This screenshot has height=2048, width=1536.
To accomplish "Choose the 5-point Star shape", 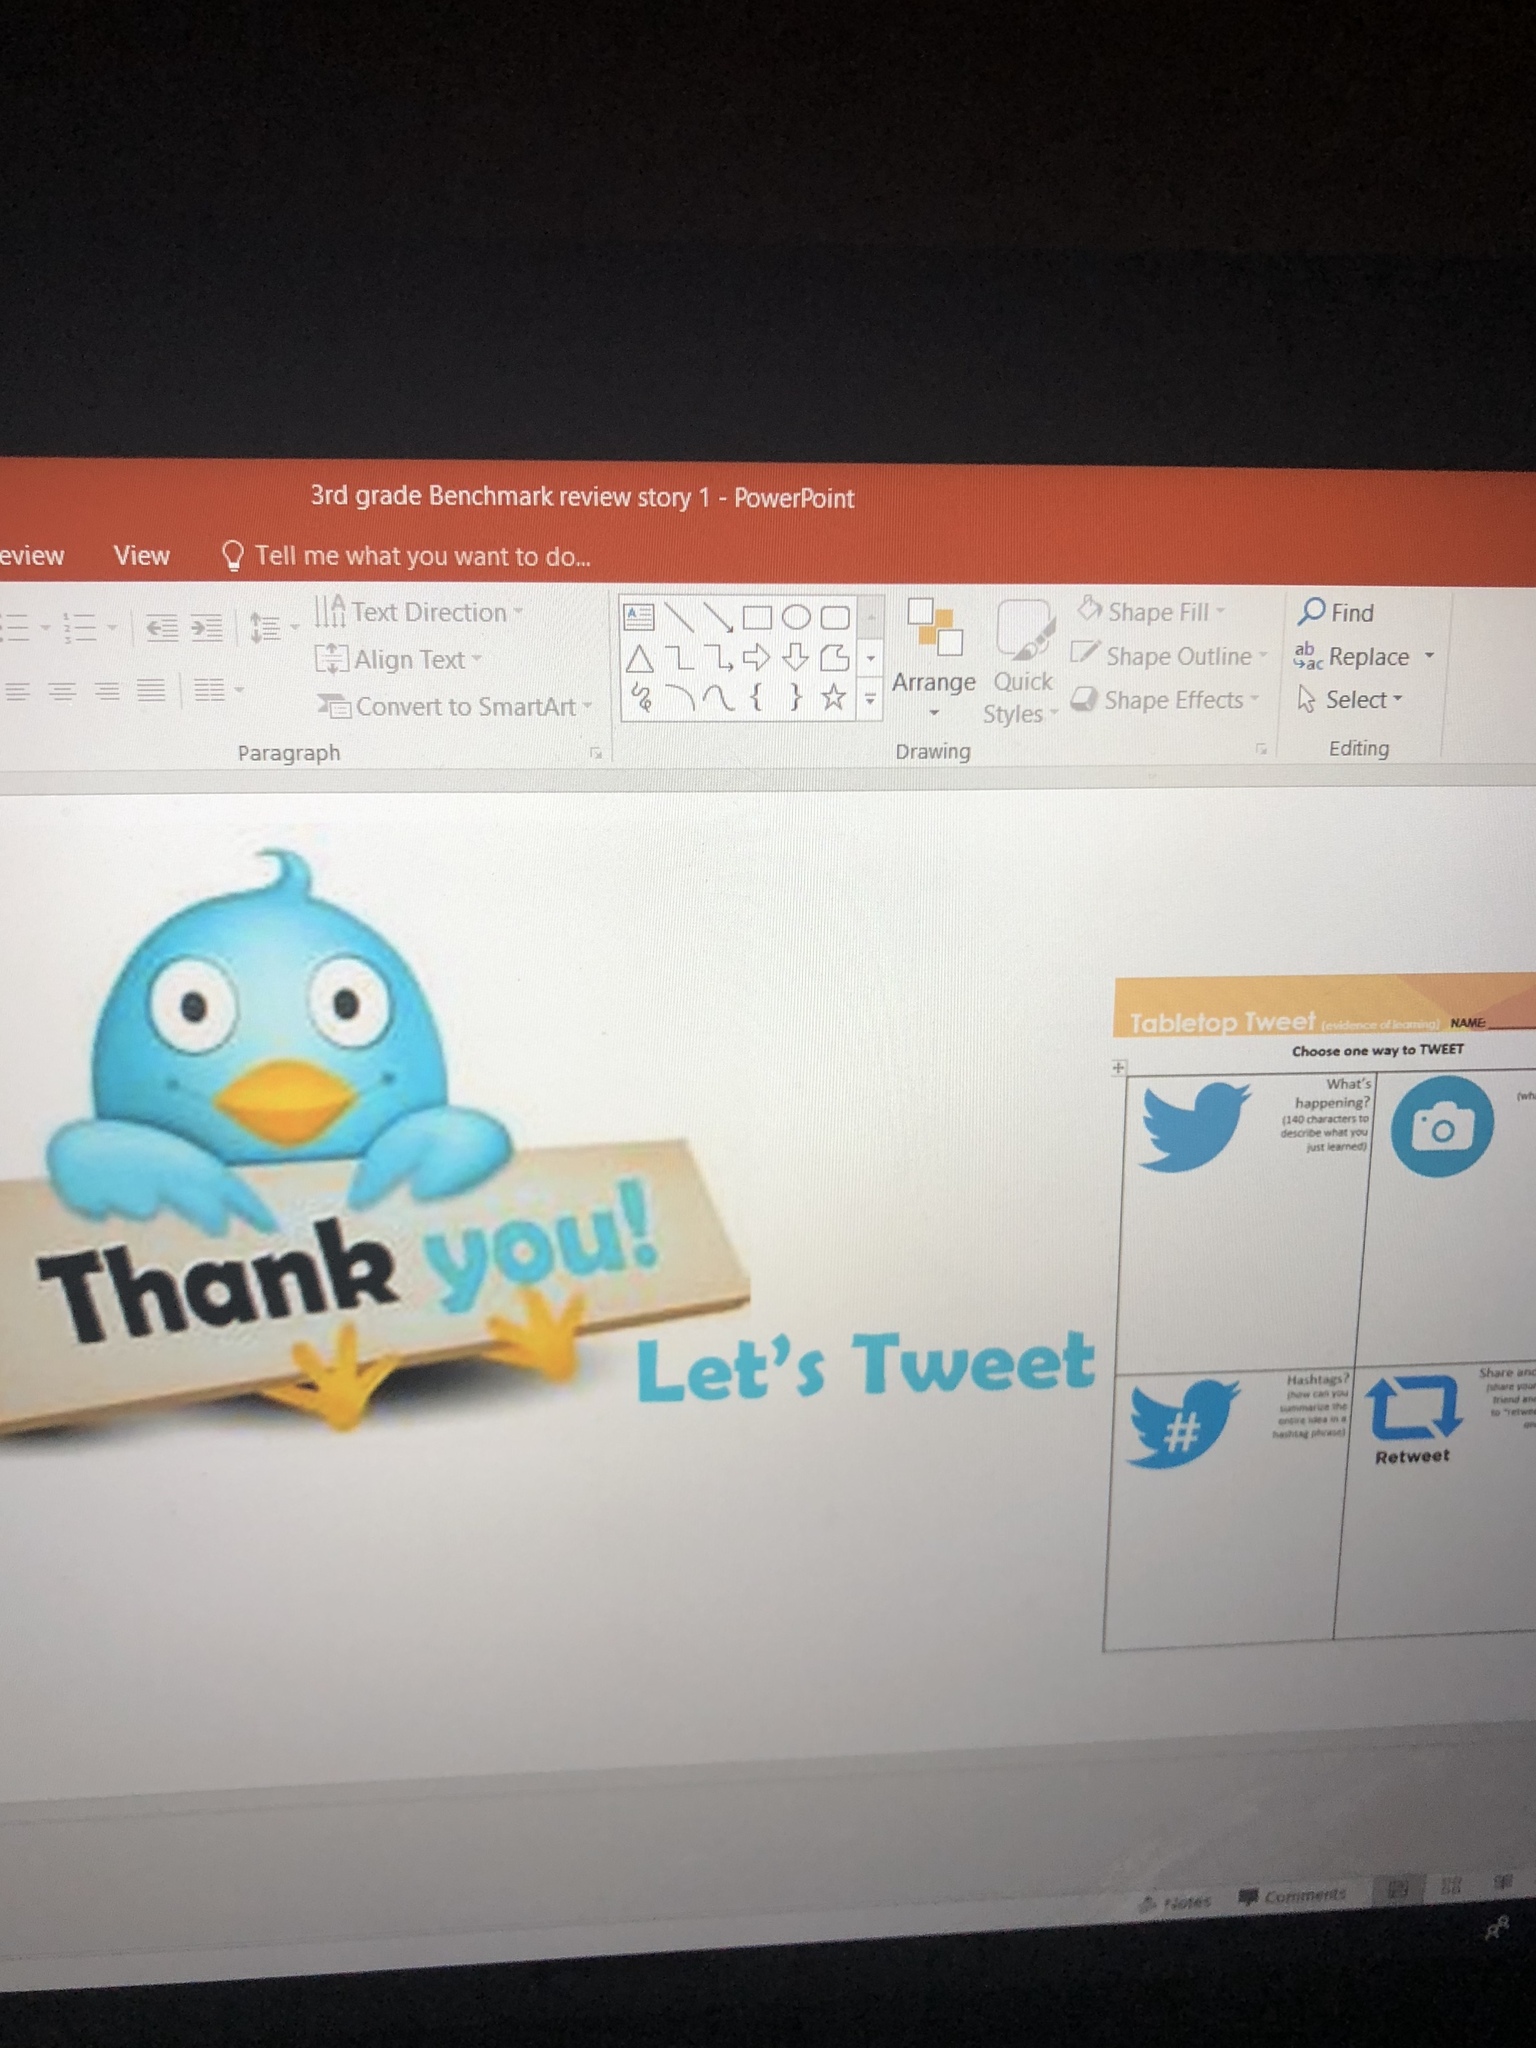I will 833,697.
